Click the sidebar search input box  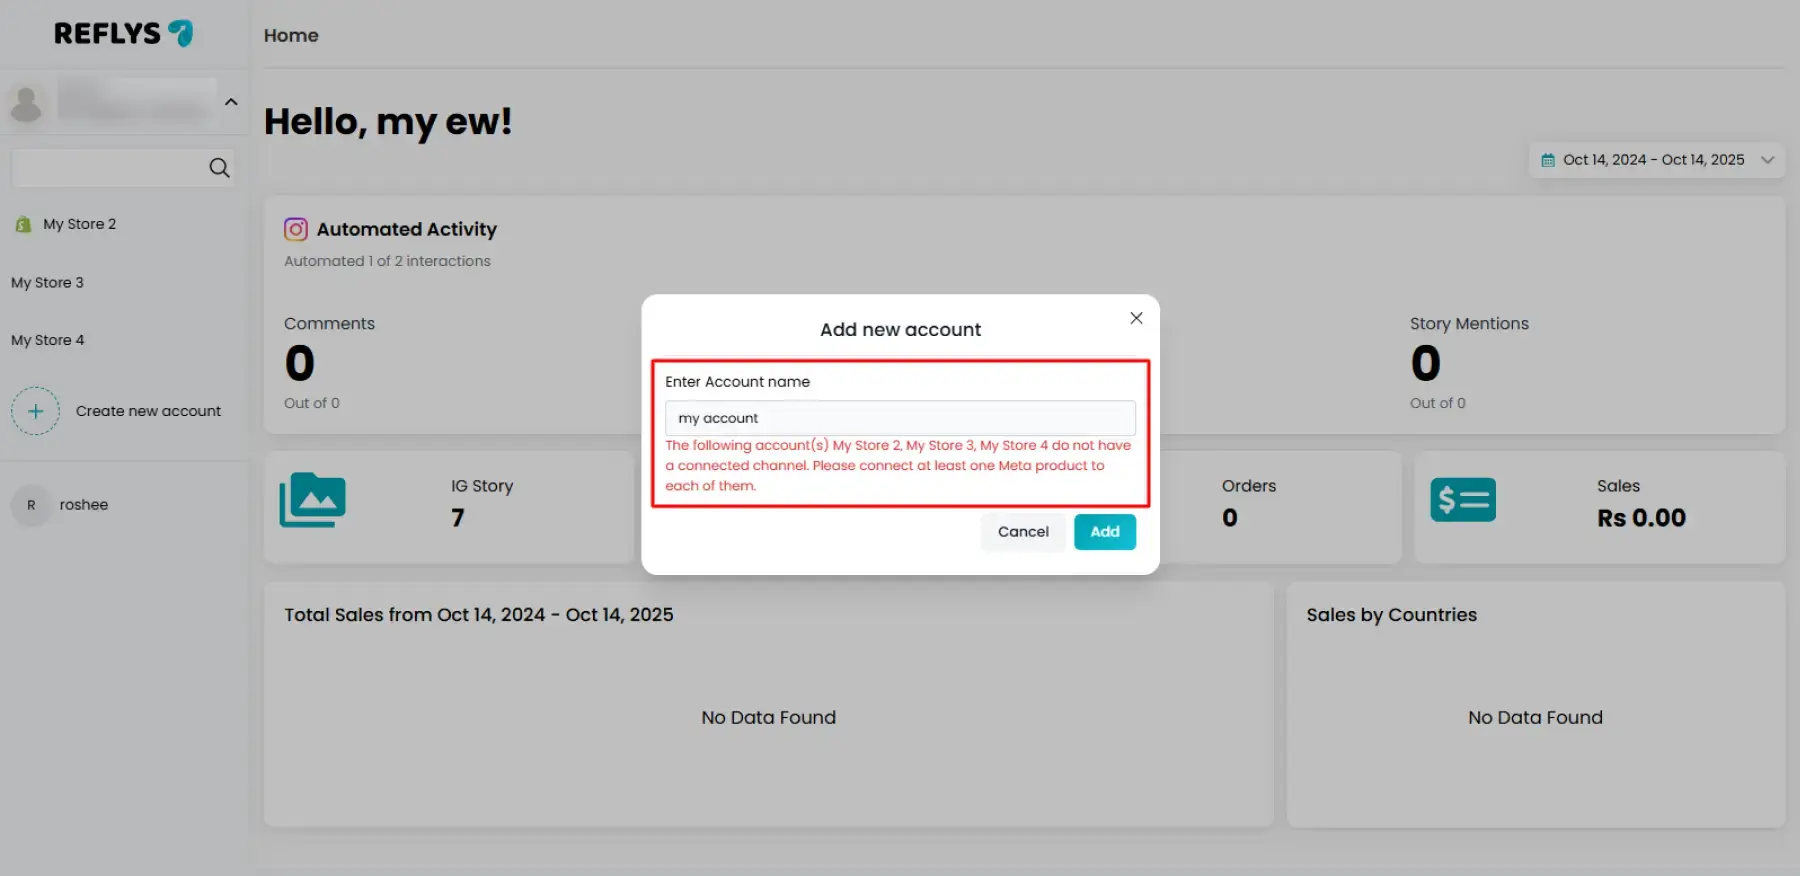[x=108, y=168]
